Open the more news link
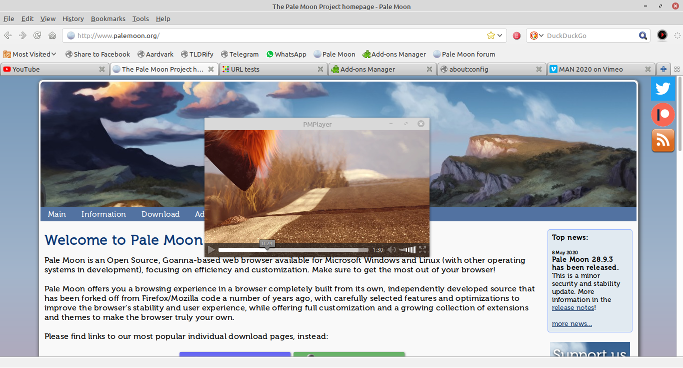The width and height of the screenshot is (683, 368). click(571, 324)
